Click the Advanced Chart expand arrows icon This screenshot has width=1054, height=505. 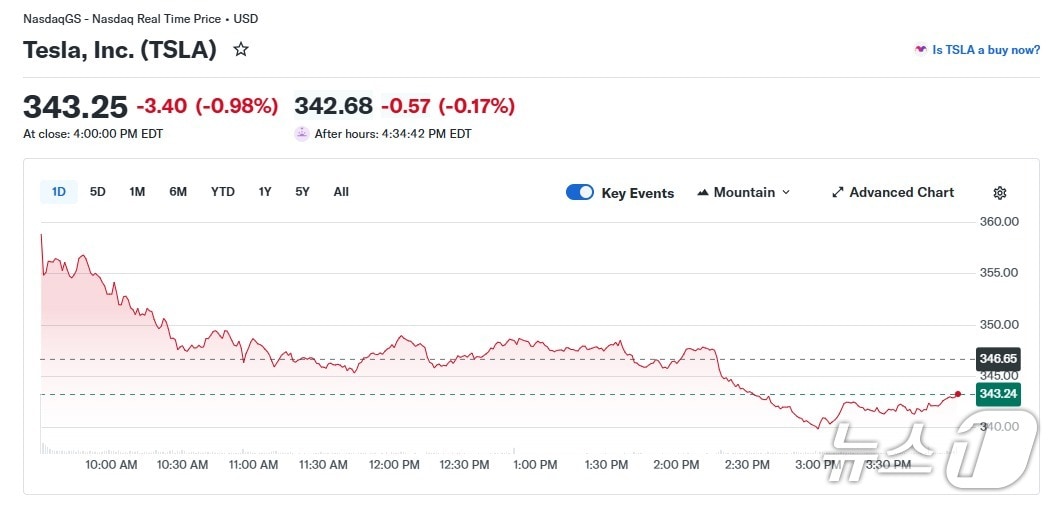click(838, 192)
